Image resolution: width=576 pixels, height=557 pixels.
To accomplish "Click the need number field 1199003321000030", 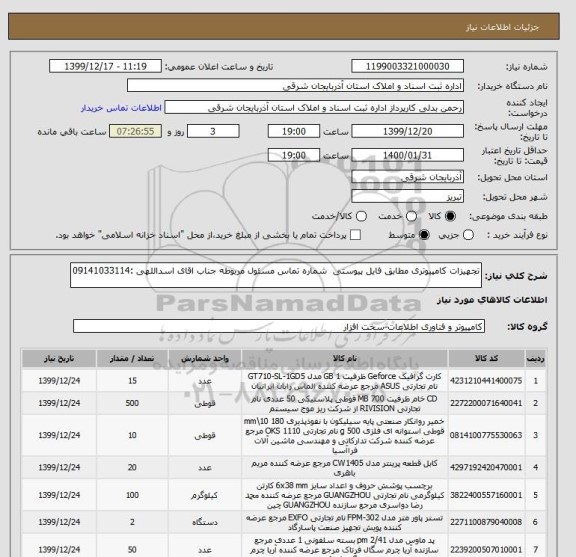I will (x=407, y=67).
